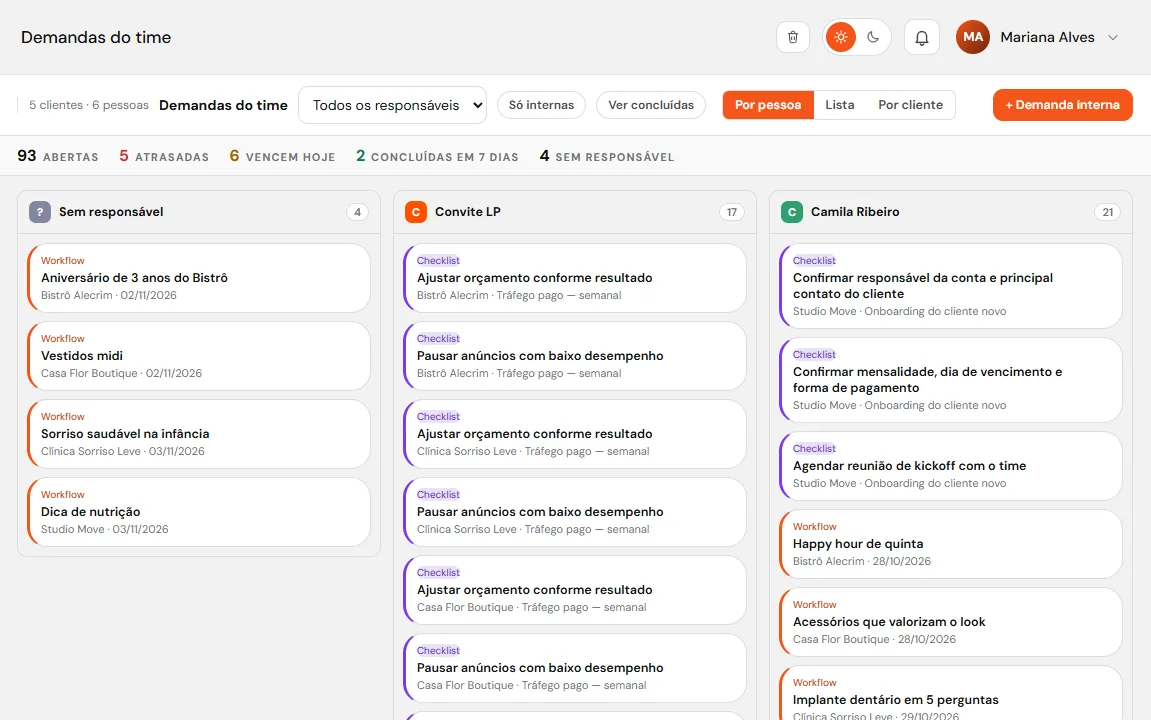Switch to the Lista view tab
The width and height of the screenshot is (1151, 720).
coord(839,105)
